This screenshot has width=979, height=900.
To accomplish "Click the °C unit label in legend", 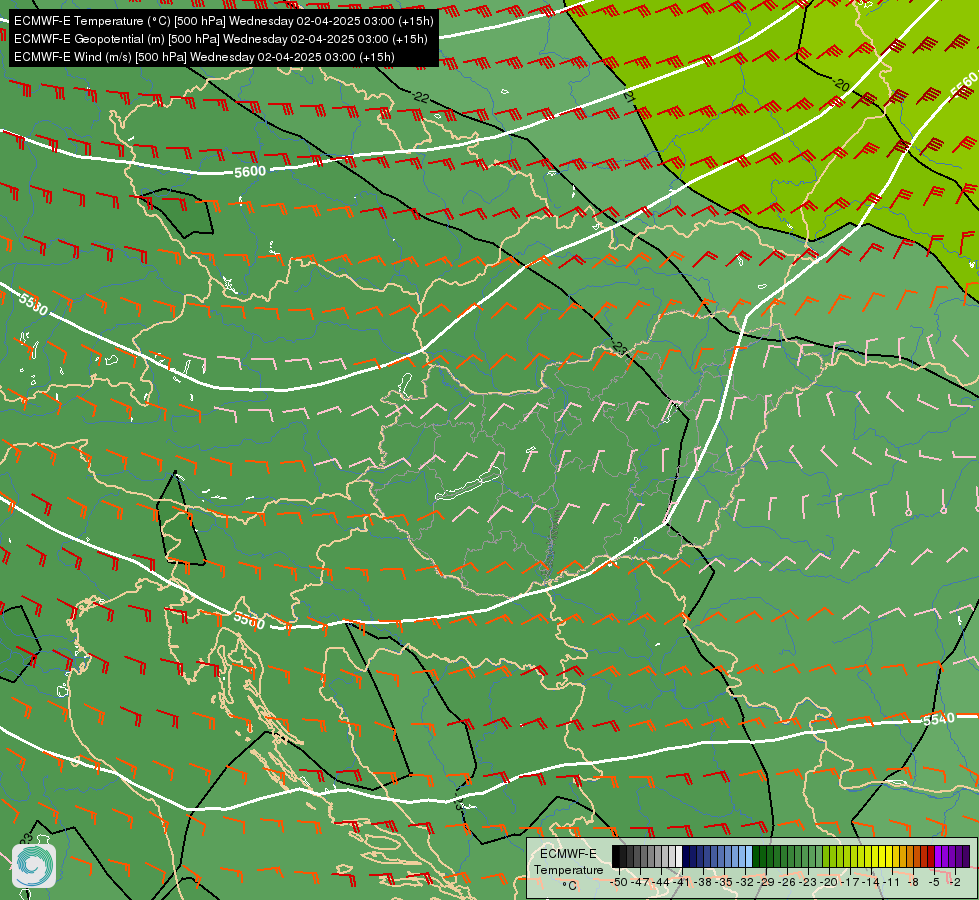I will tap(569, 886).
